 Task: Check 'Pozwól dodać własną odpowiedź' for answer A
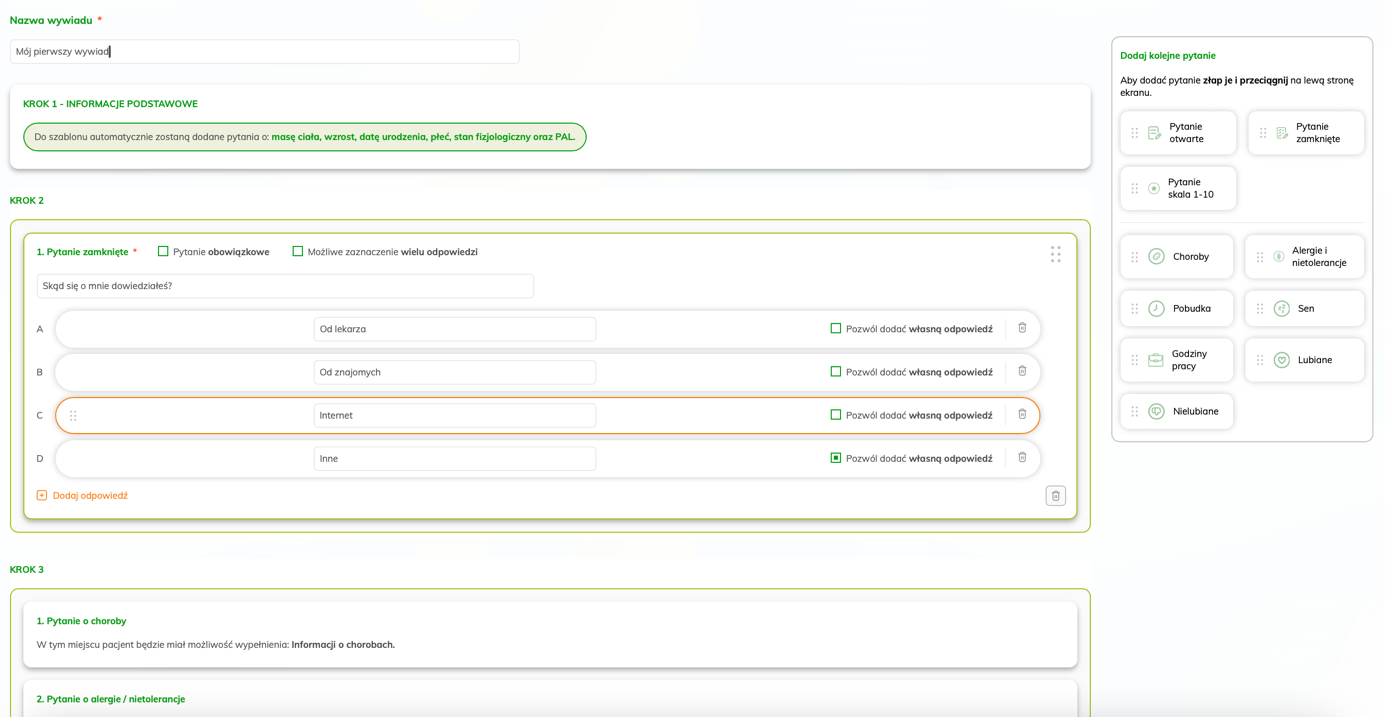tap(836, 328)
